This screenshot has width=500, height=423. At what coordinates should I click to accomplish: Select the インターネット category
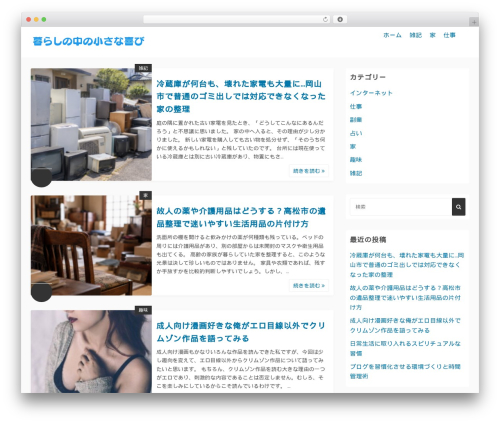(371, 93)
